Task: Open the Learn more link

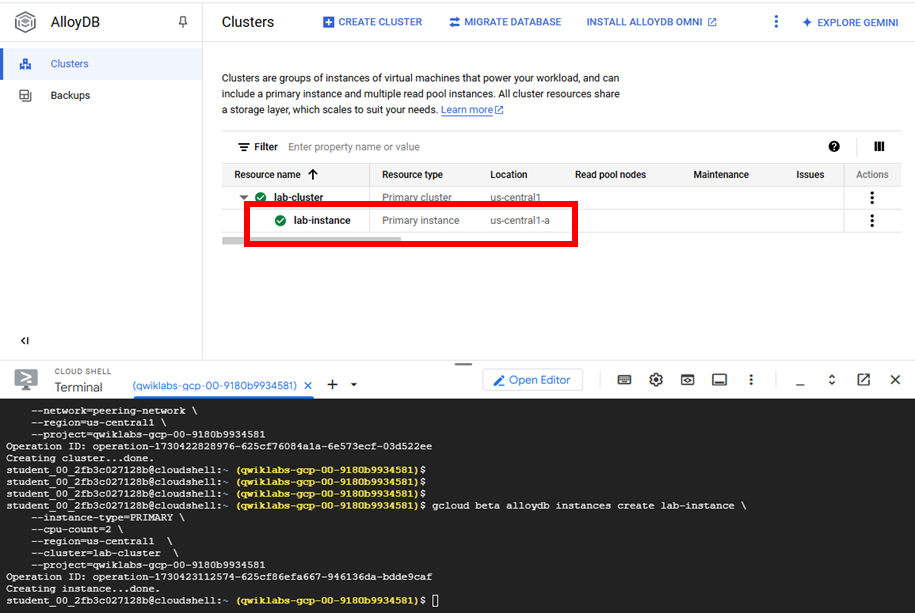Action: [x=472, y=110]
